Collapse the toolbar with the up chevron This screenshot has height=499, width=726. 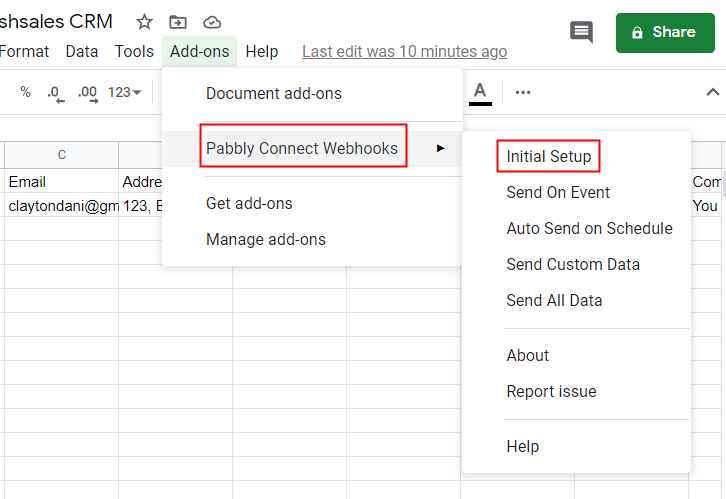coord(712,92)
